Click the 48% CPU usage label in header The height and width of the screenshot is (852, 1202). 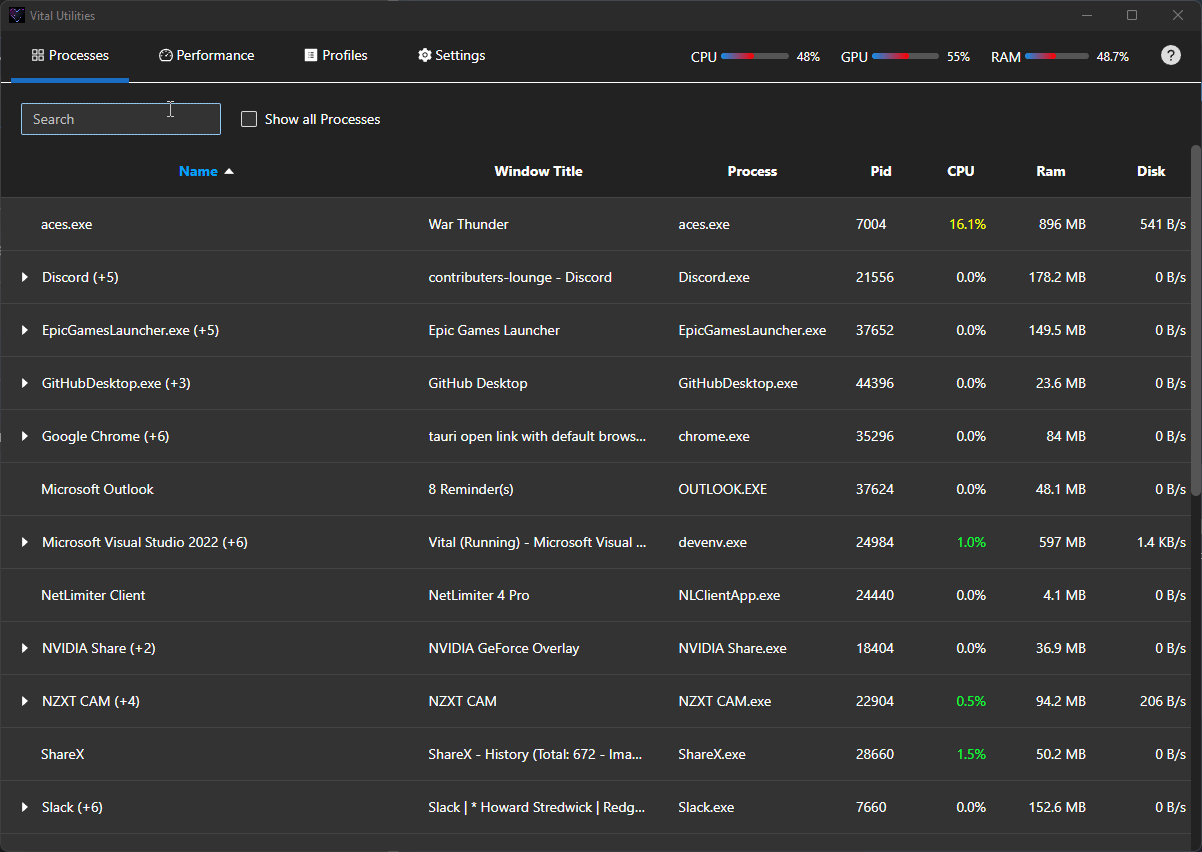[808, 57]
